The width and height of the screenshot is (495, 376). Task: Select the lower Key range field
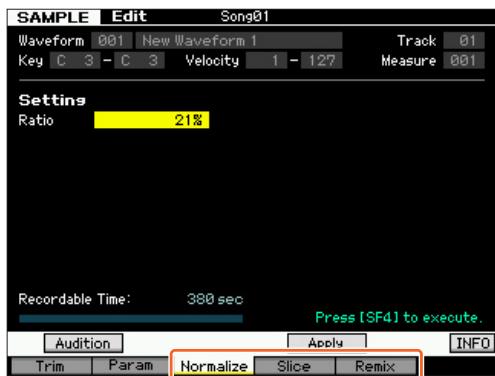[x=75, y=60]
